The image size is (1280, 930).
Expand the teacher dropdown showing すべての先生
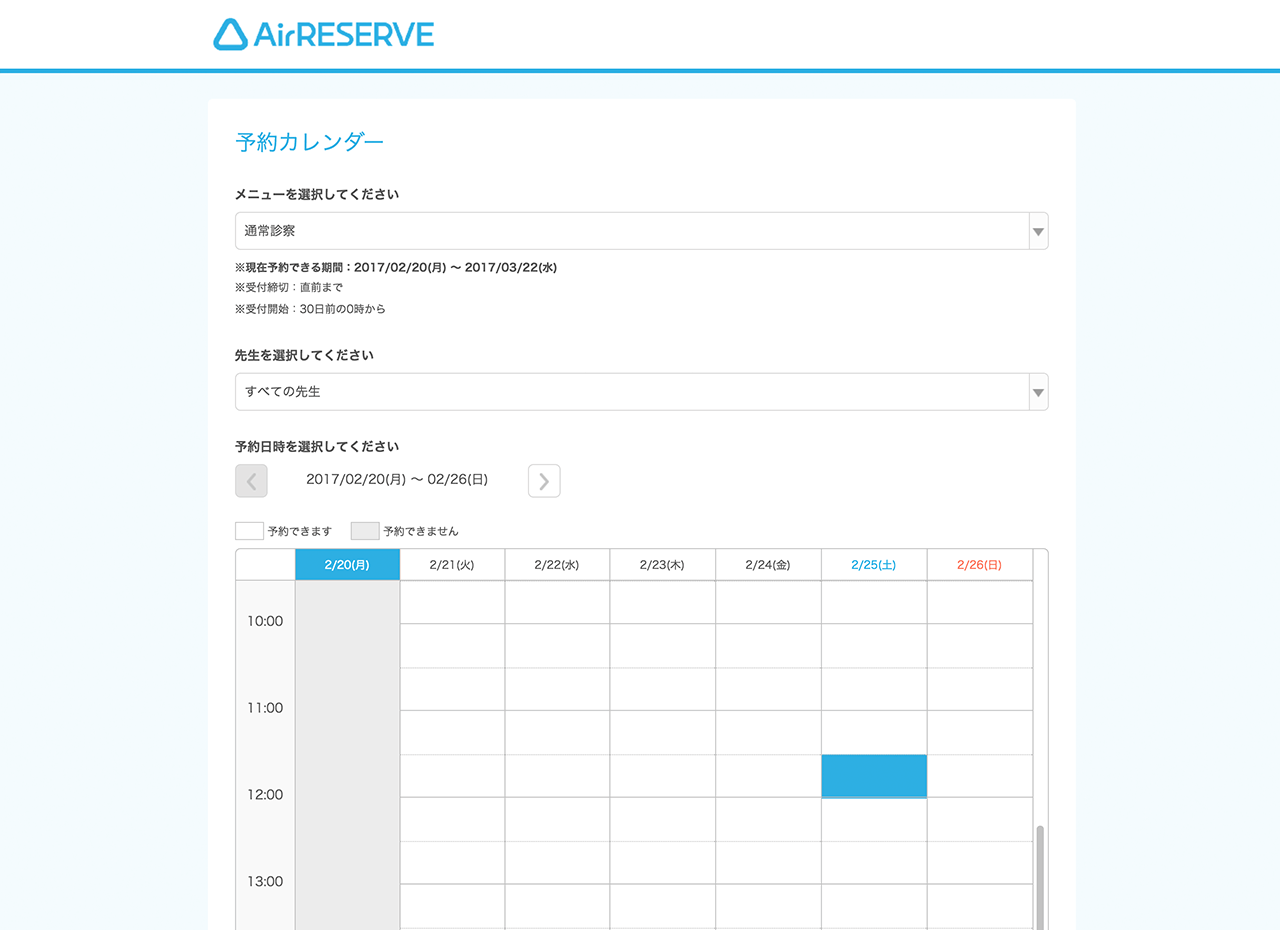[630, 392]
